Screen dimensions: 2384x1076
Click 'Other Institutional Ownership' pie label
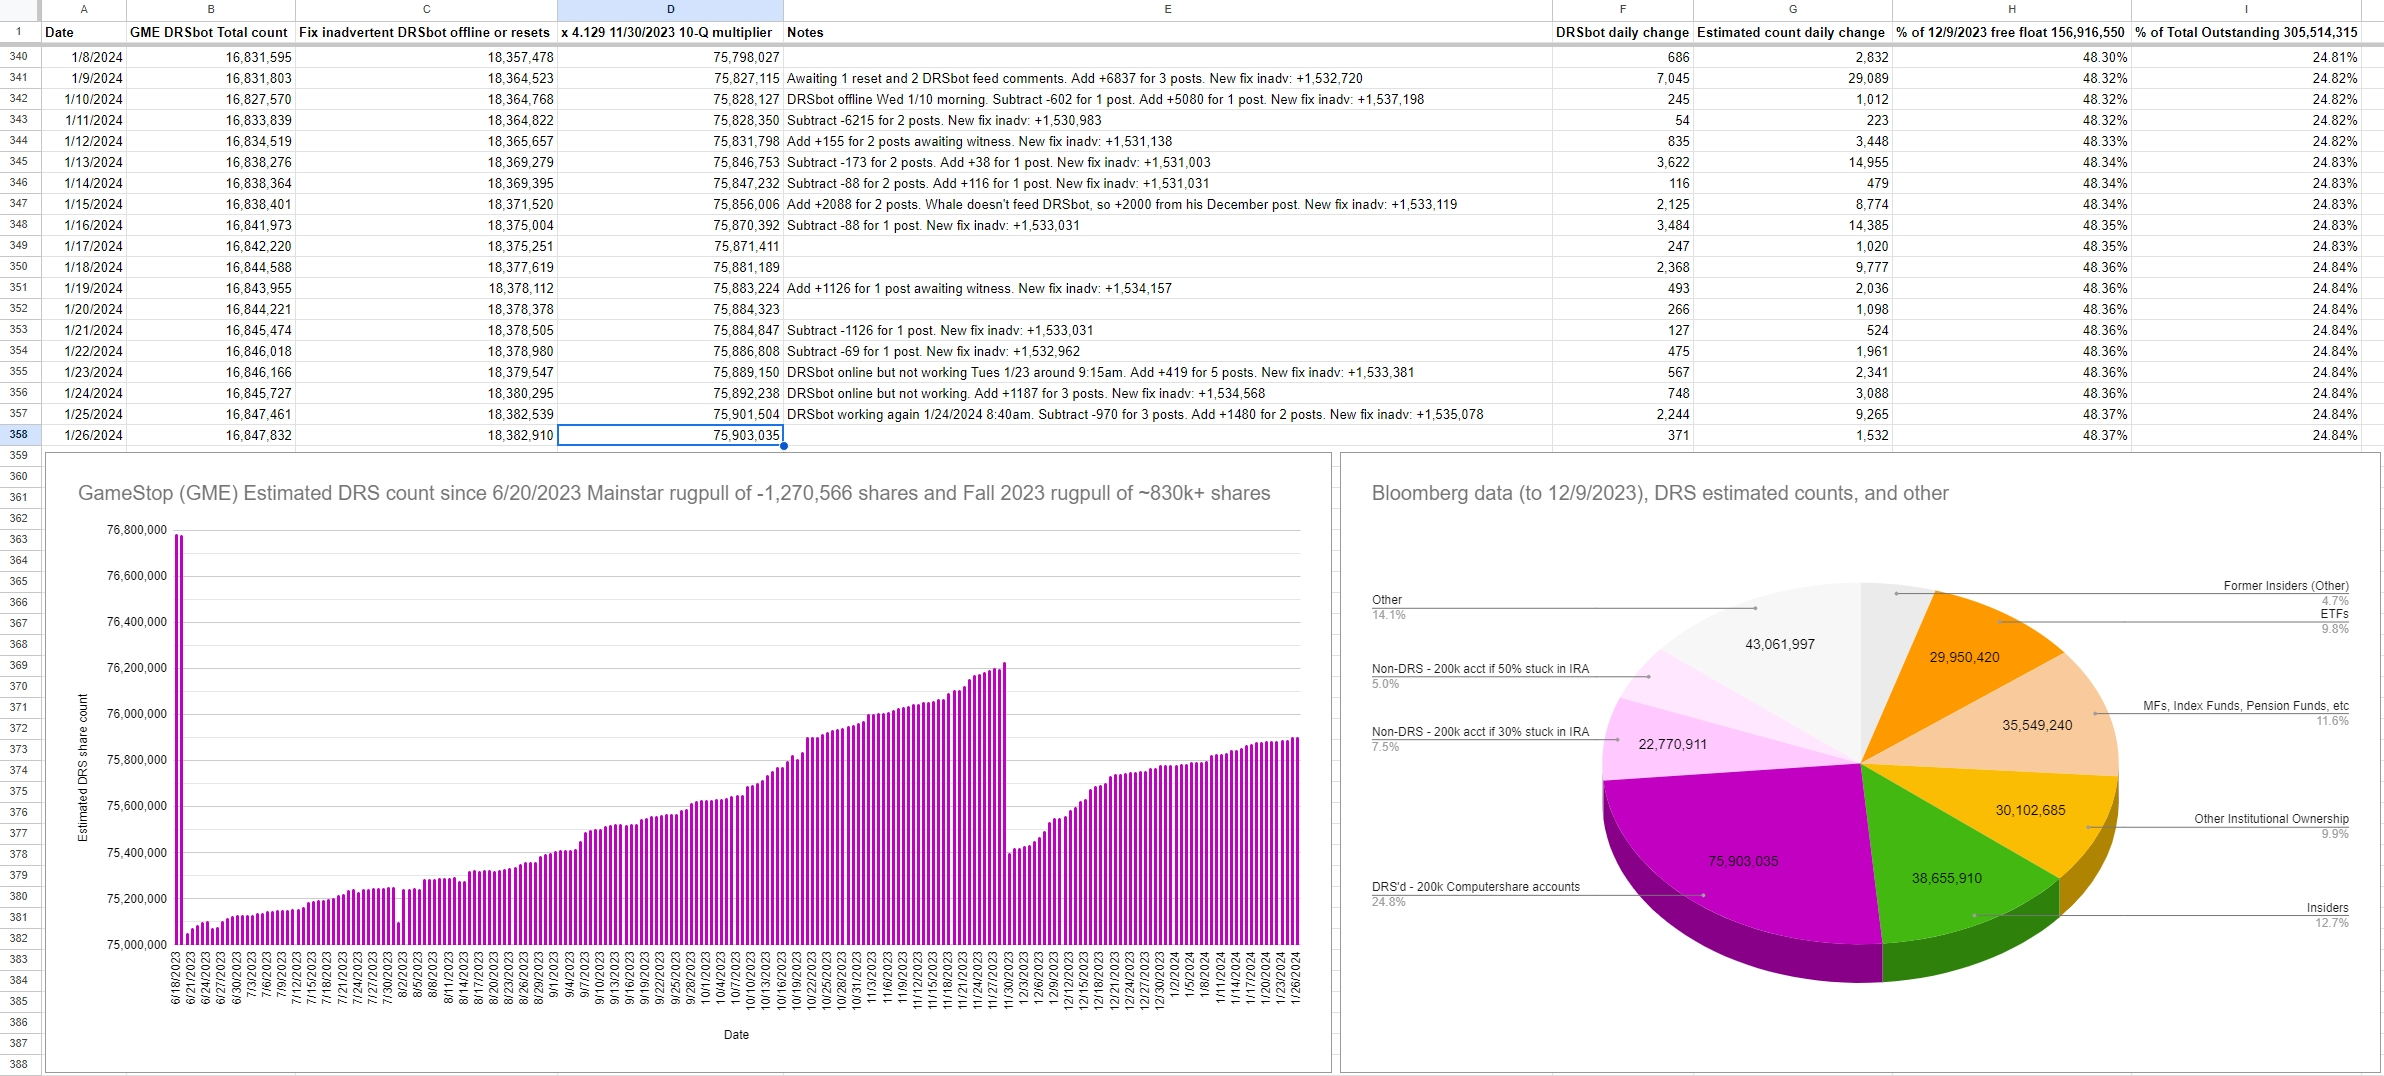2271,819
